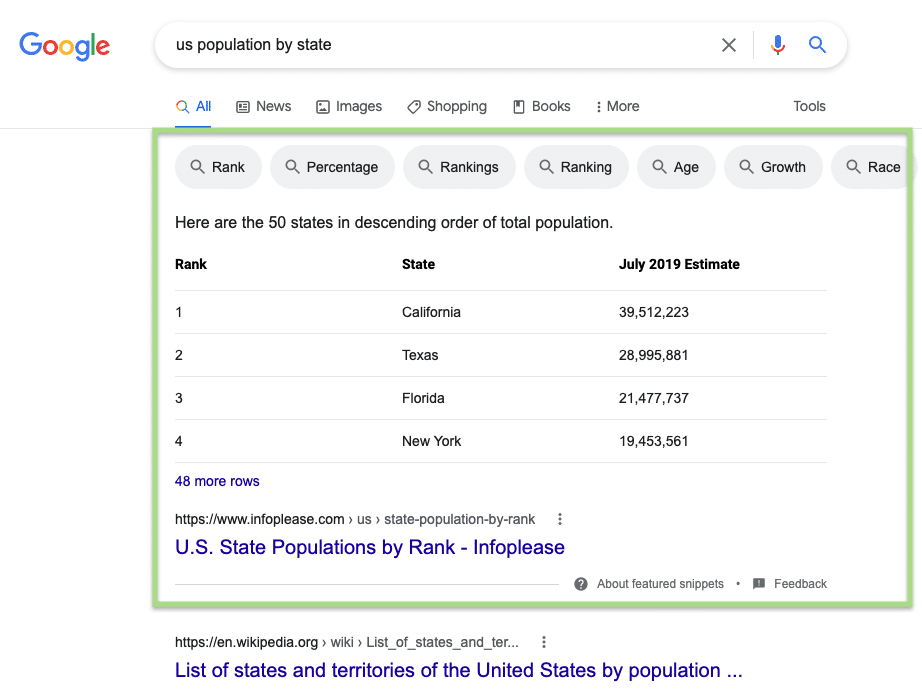Click the blue search magnifier icon
This screenshot has width=922, height=690.
[817, 45]
